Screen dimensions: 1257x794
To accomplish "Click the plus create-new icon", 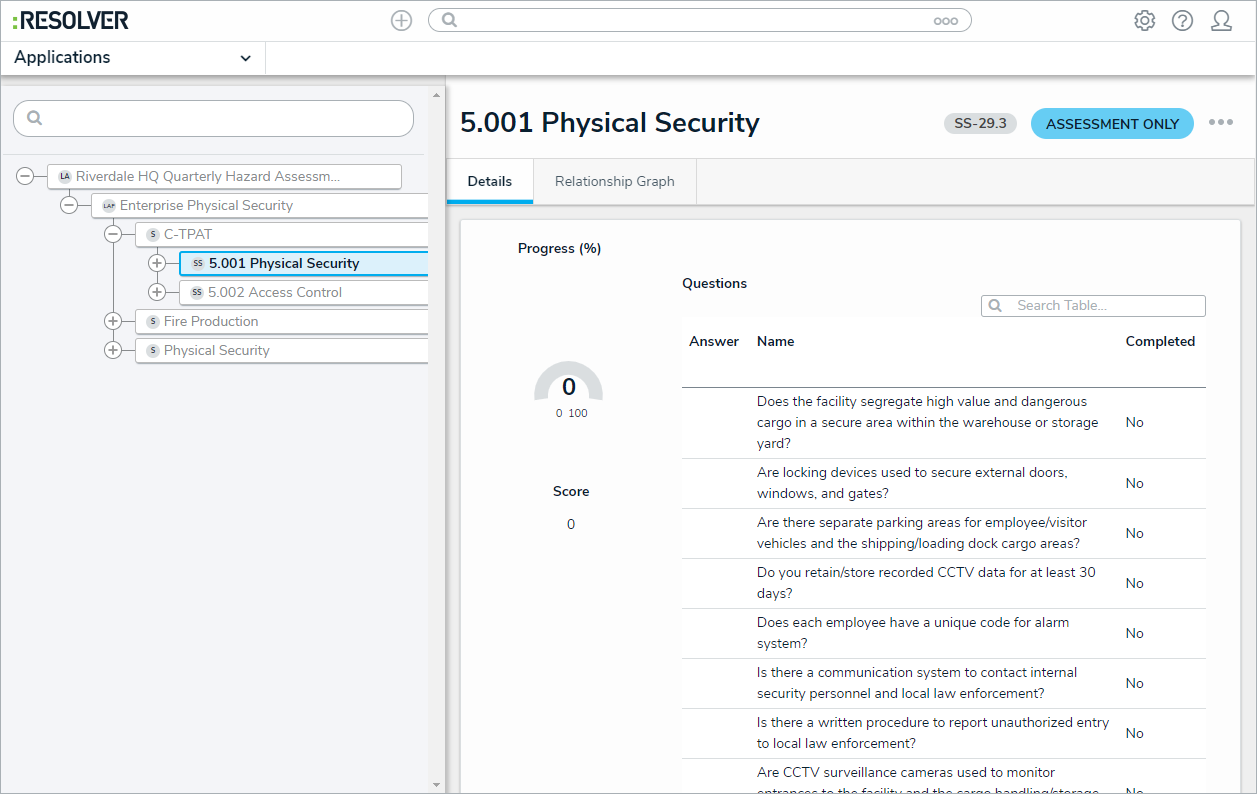I will pyautogui.click(x=401, y=20).
